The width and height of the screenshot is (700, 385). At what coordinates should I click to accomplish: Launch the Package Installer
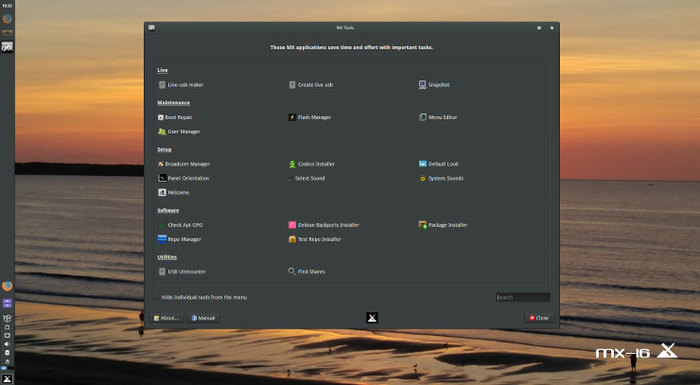pyautogui.click(x=443, y=225)
